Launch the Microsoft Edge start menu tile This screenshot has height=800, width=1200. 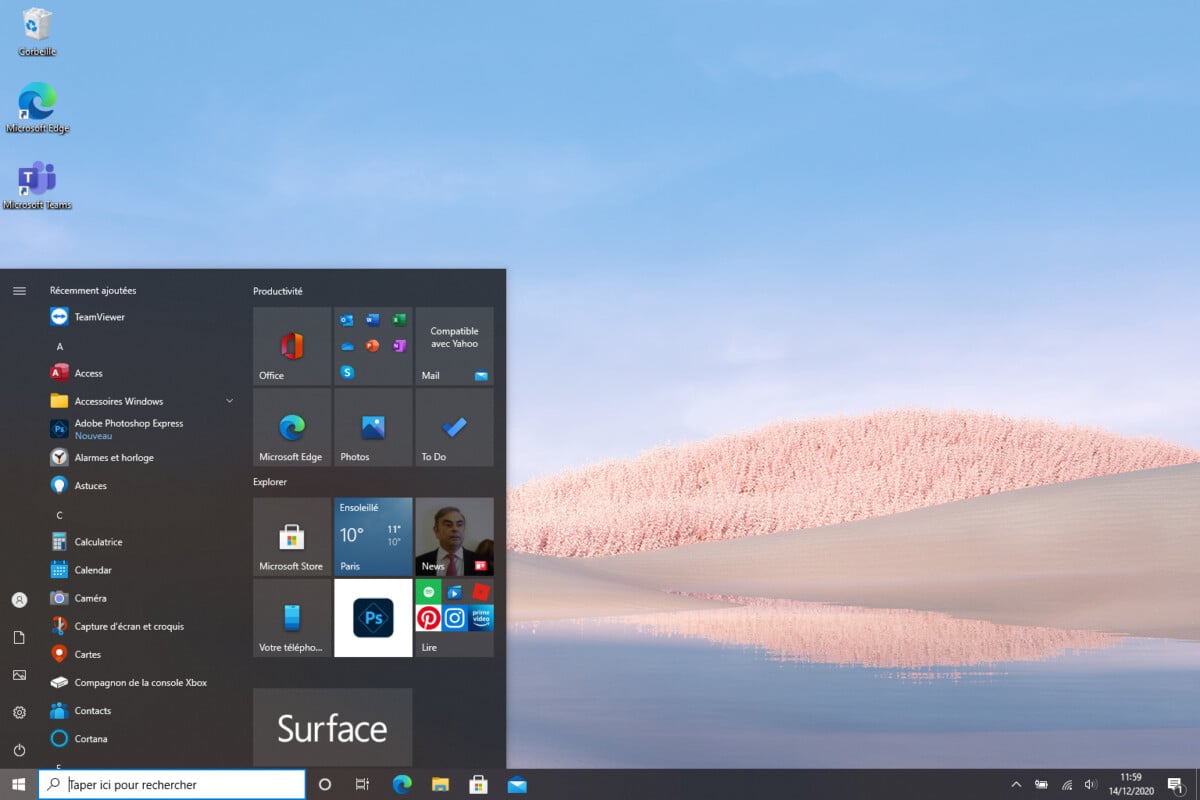tap(291, 427)
